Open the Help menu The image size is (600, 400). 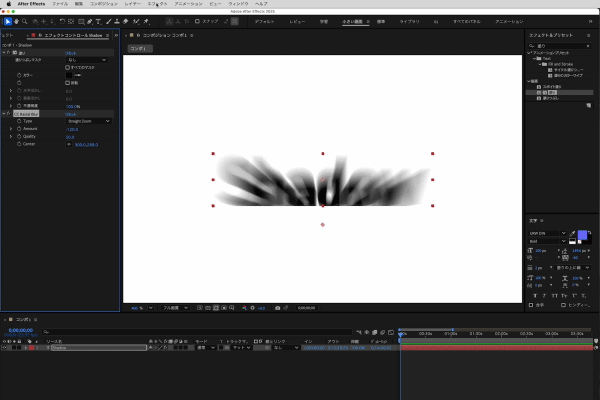pos(261,4)
